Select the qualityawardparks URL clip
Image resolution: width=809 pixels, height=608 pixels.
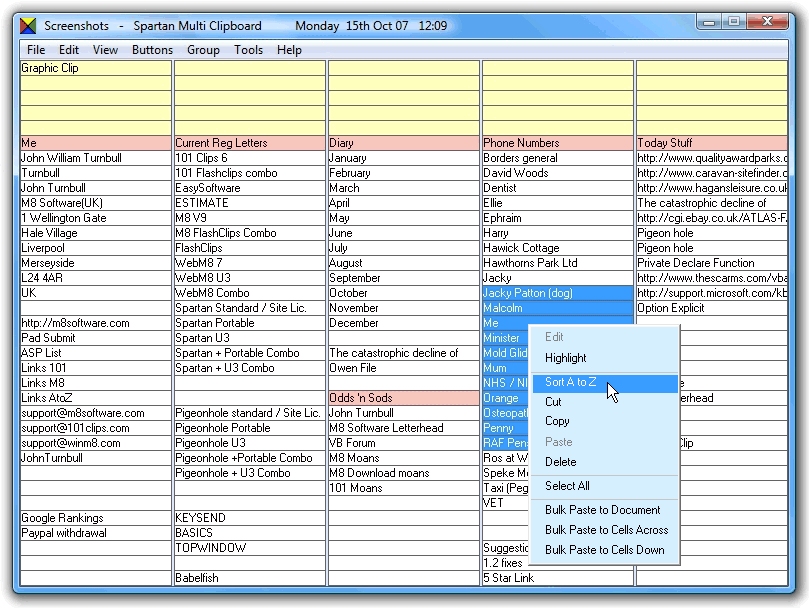(x=711, y=158)
